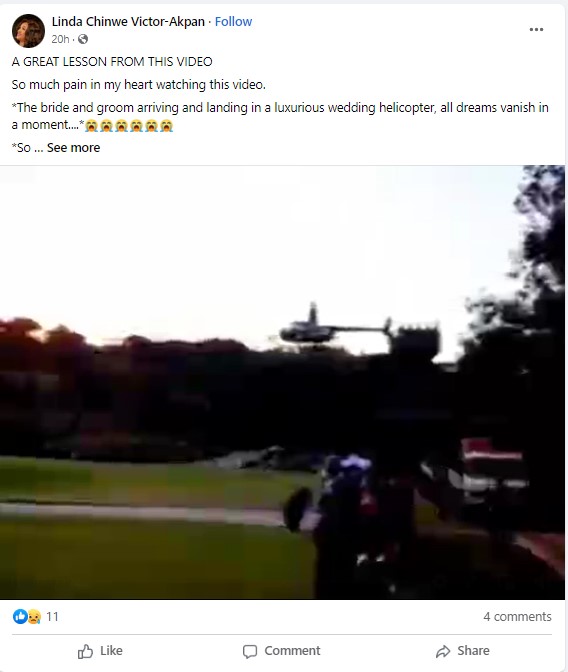This screenshot has width=568, height=672.
Task: Click the crying emoji row in post
Action: click(x=129, y=126)
